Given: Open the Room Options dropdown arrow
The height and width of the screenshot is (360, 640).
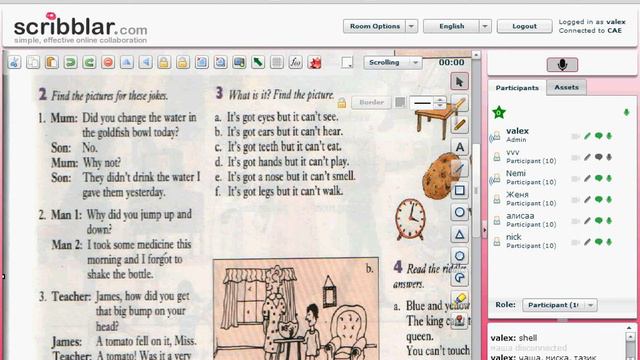Looking at the screenshot, I should pos(411,27).
